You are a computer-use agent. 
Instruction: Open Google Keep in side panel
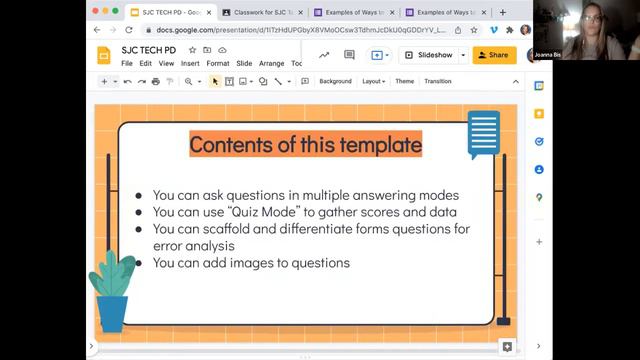pos(539,113)
